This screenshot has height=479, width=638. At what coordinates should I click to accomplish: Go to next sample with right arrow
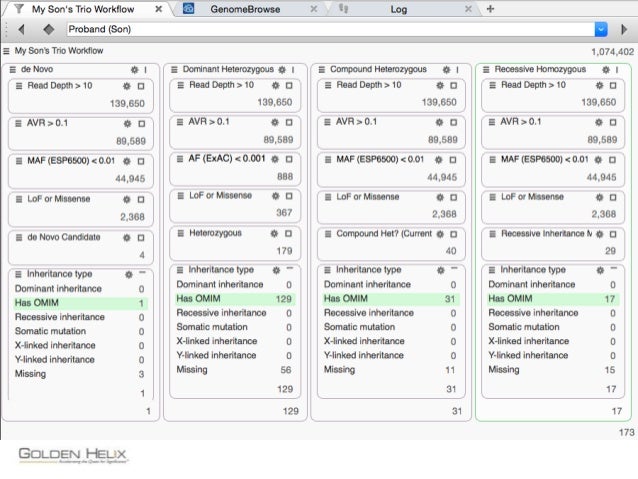tap(624, 29)
